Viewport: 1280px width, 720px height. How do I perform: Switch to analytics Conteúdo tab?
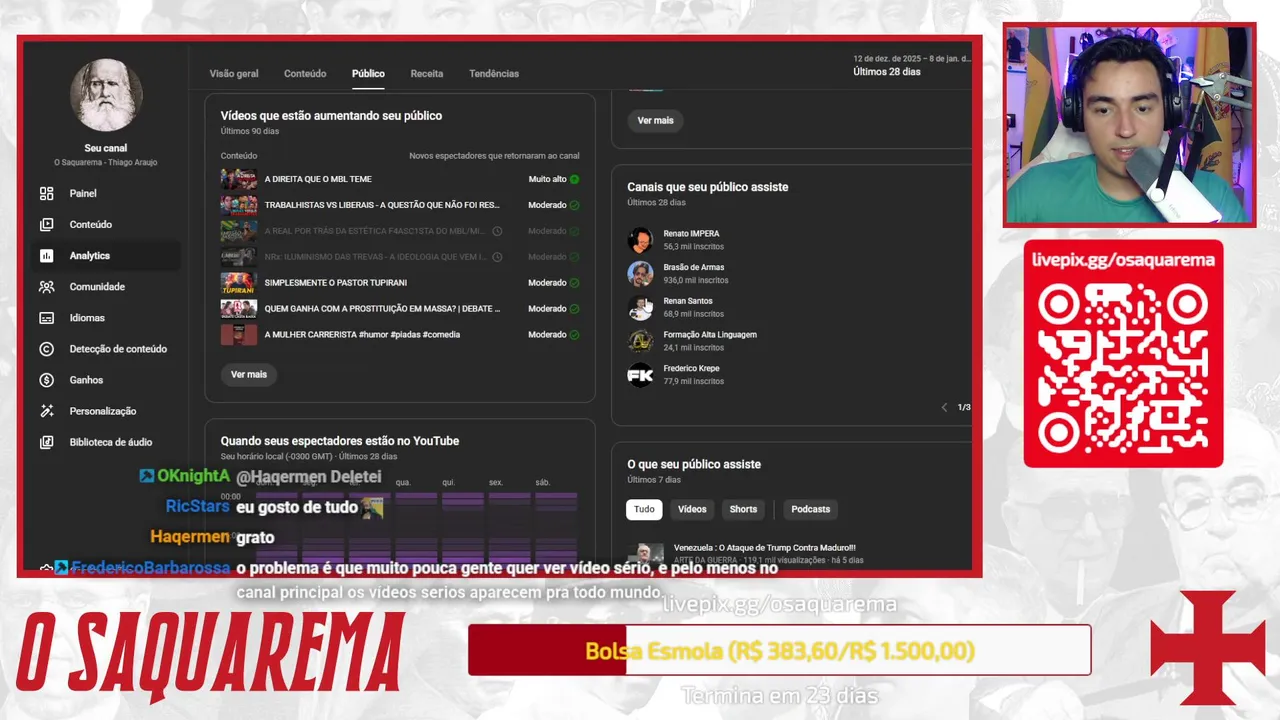[x=305, y=73]
